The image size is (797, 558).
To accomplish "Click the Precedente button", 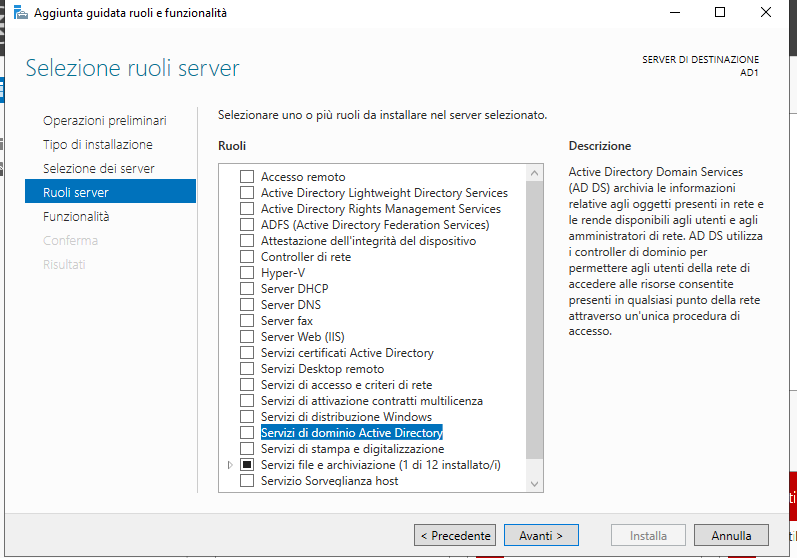I will [455, 535].
